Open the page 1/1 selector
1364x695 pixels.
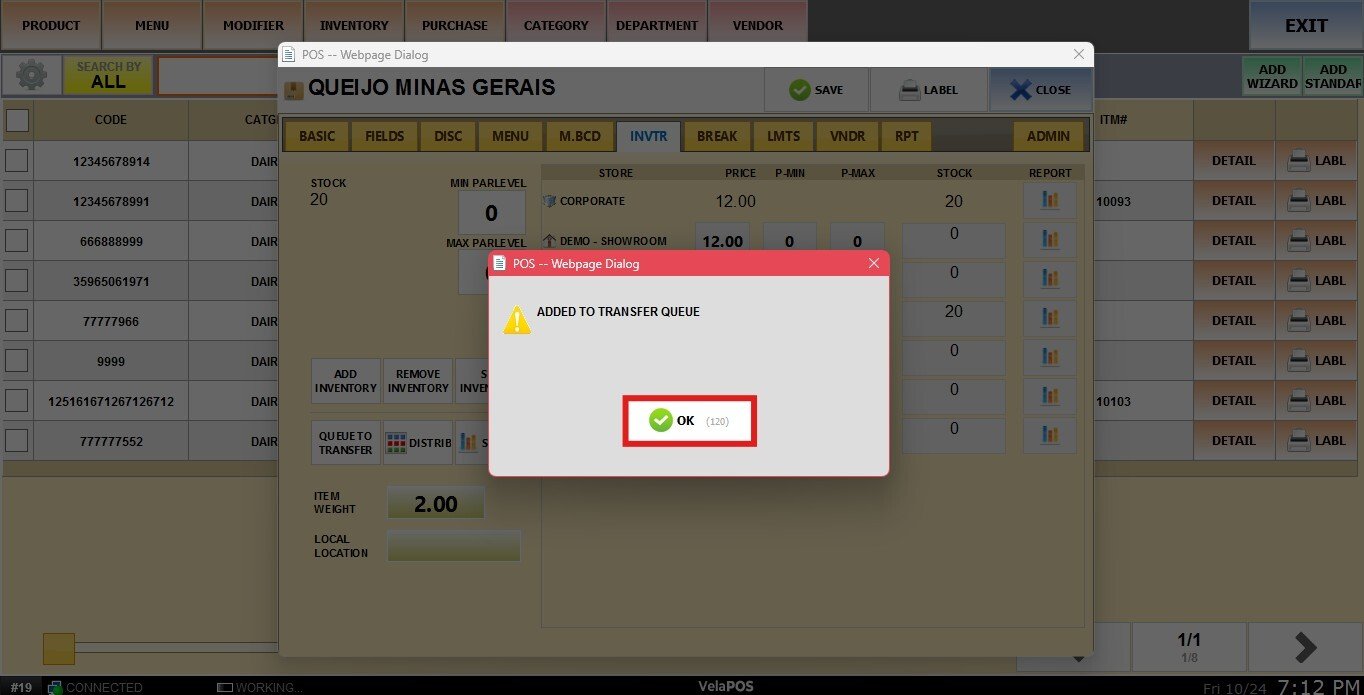1188,646
